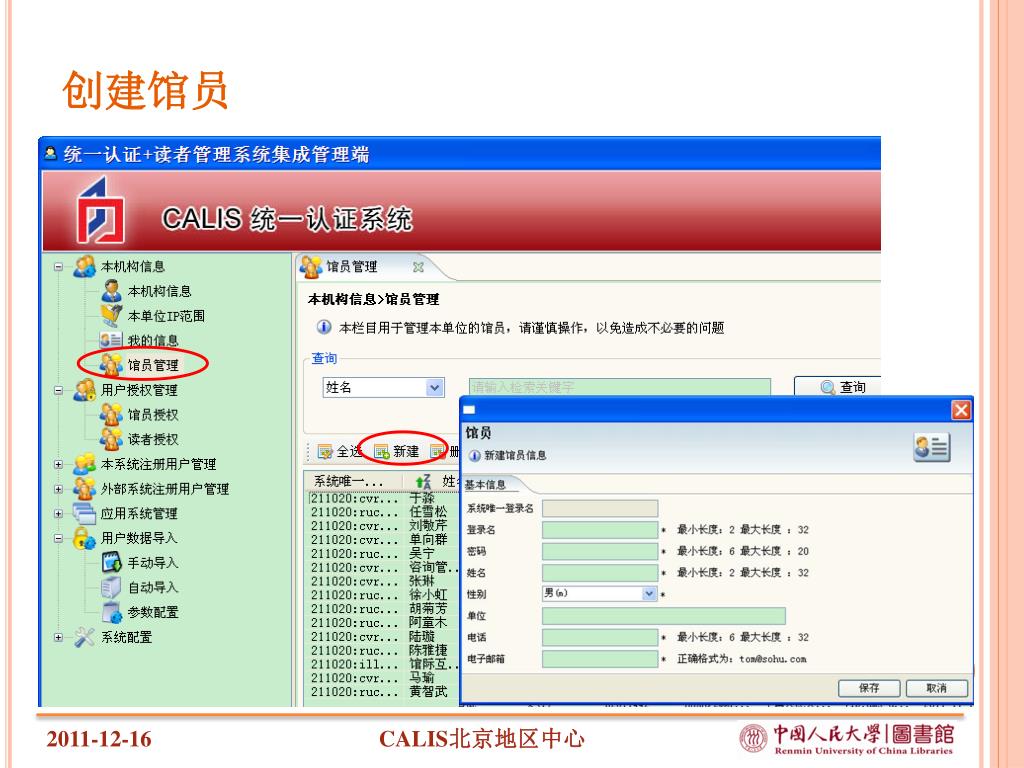
Task: Open the 姓名 search field dropdown
Action: (435, 387)
